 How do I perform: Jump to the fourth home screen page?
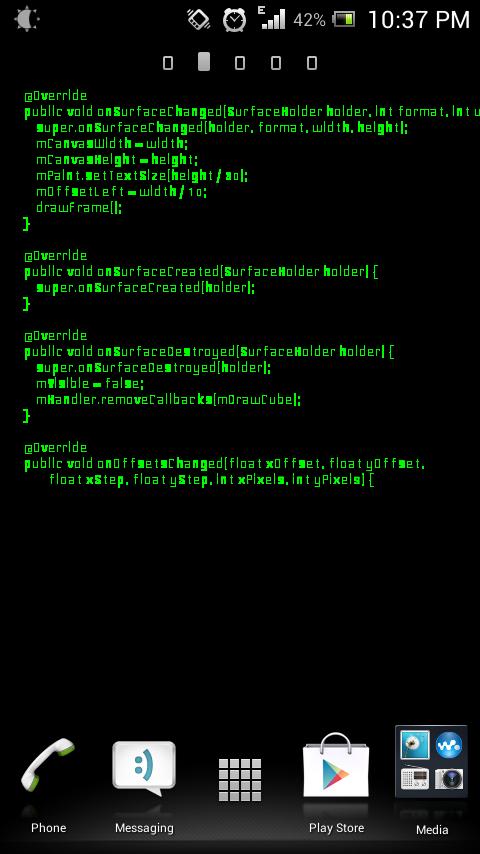point(276,63)
